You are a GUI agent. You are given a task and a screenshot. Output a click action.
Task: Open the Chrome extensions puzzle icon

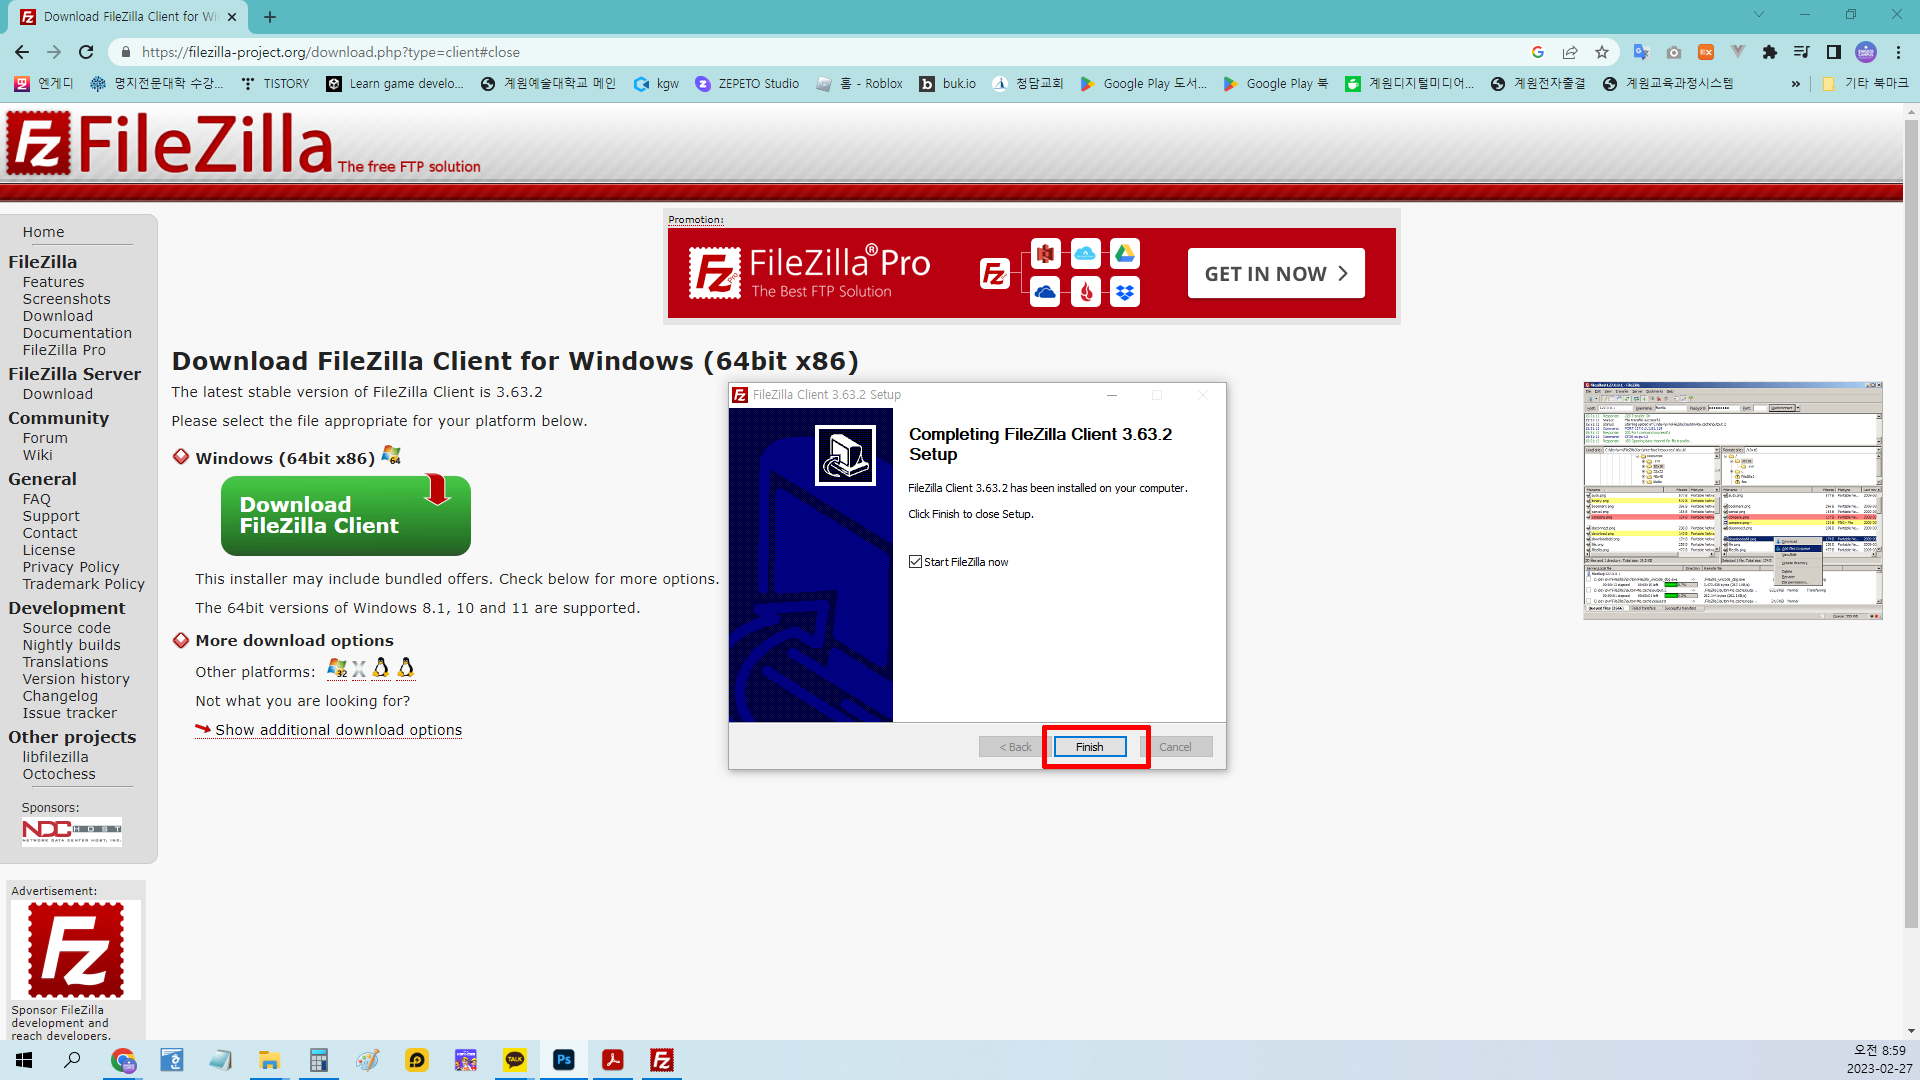(x=1770, y=52)
